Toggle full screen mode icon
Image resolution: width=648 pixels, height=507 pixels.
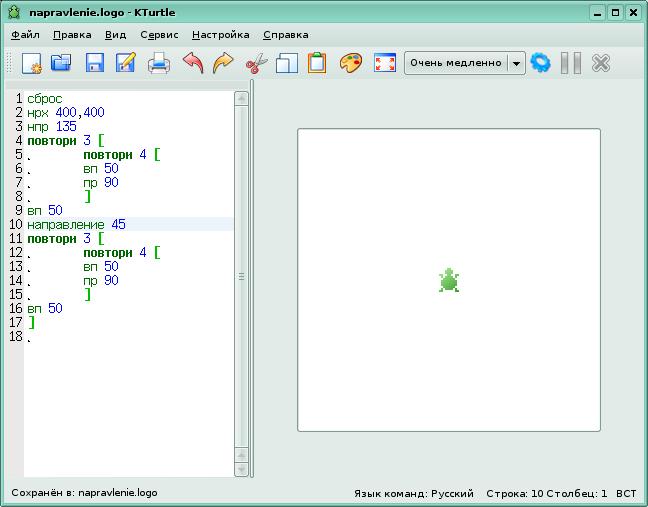coord(384,64)
